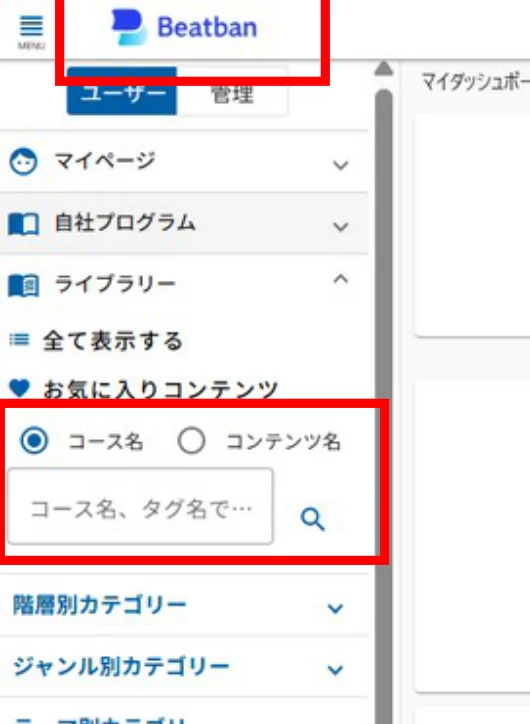Select the コンテンツ名 radio button
Image resolution: width=530 pixels, height=724 pixels.
(x=191, y=440)
